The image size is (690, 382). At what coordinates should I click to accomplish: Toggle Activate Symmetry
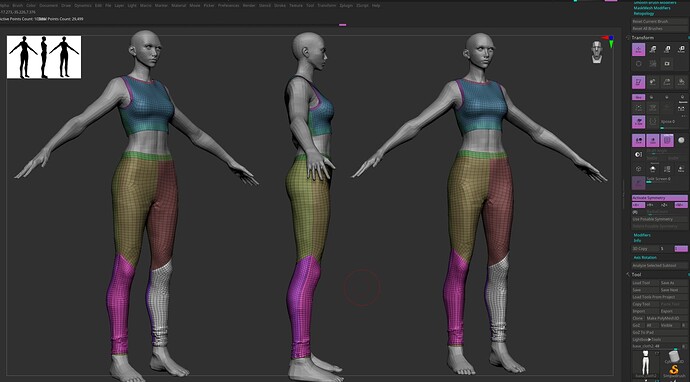[659, 198]
